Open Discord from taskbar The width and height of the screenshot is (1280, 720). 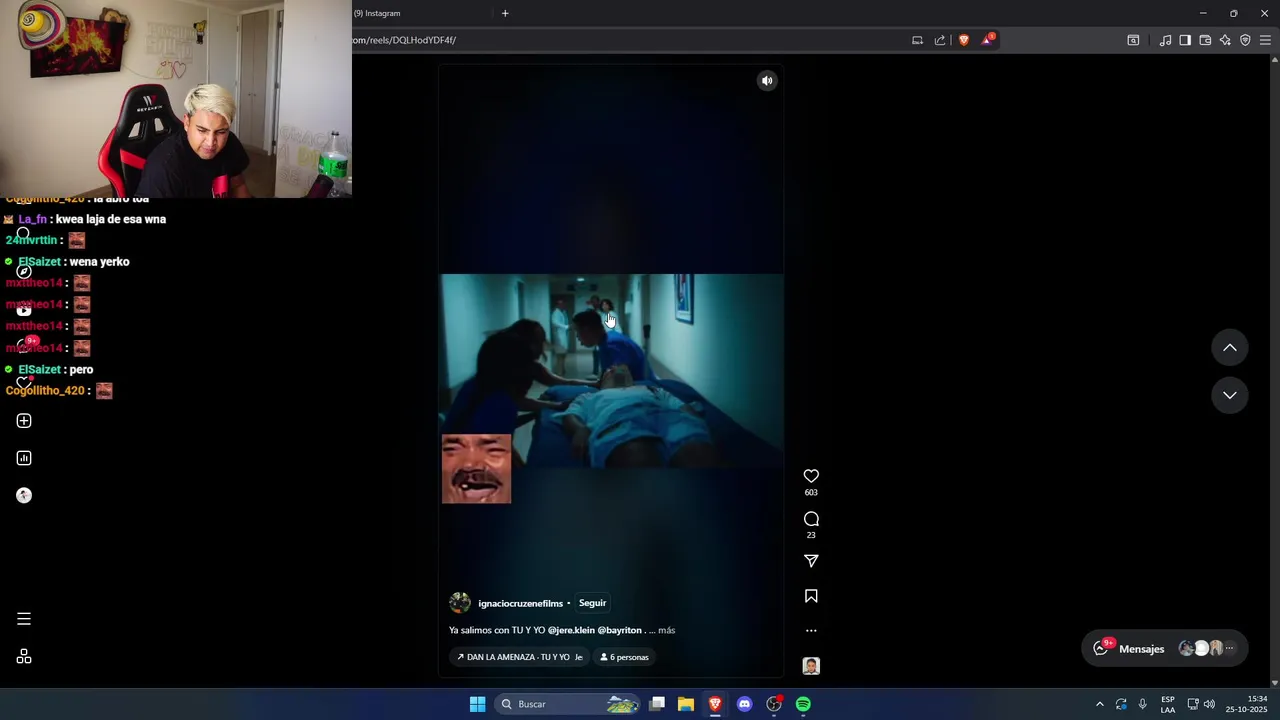click(x=744, y=704)
